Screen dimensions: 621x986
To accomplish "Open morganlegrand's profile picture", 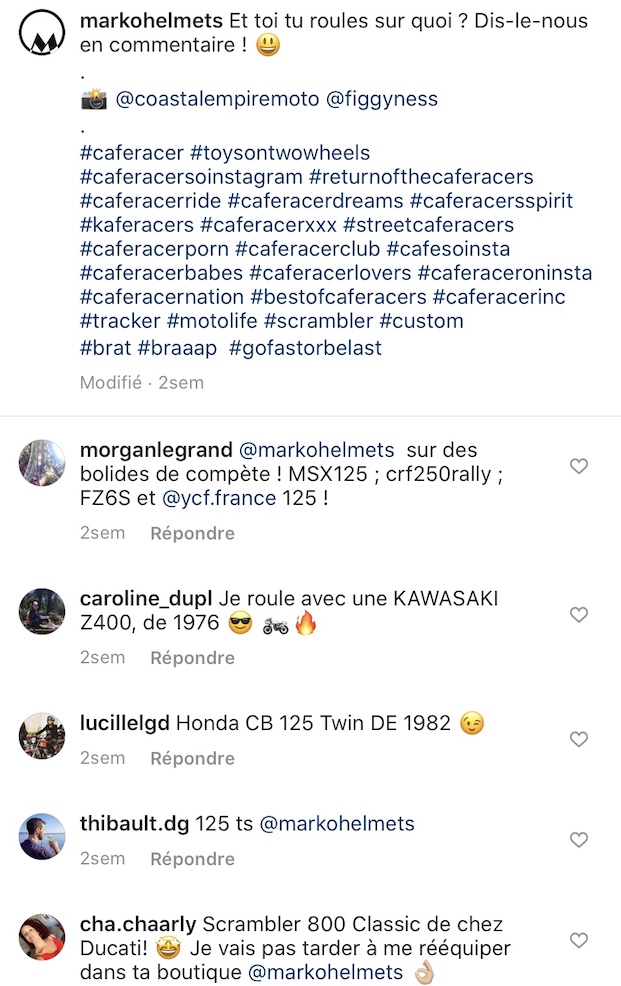I will pos(42,463).
